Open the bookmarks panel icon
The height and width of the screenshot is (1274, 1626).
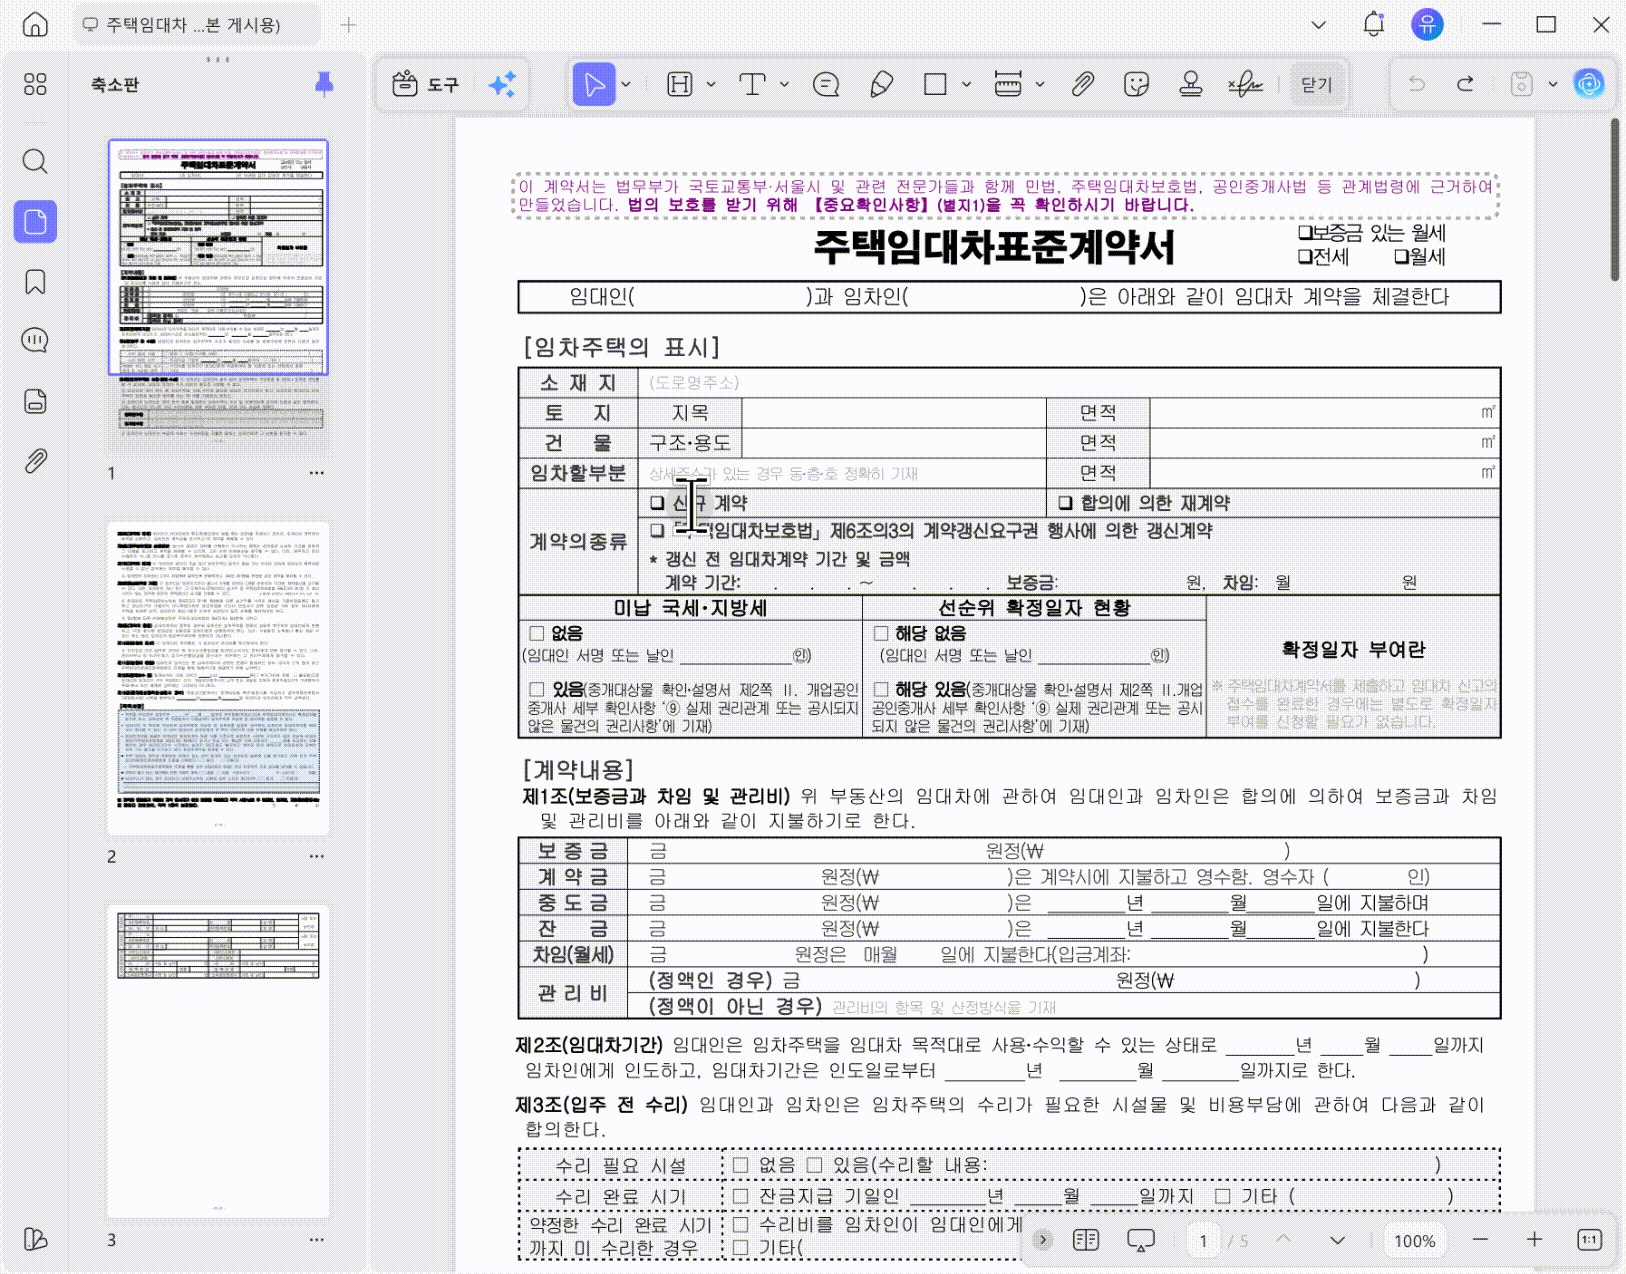click(35, 282)
